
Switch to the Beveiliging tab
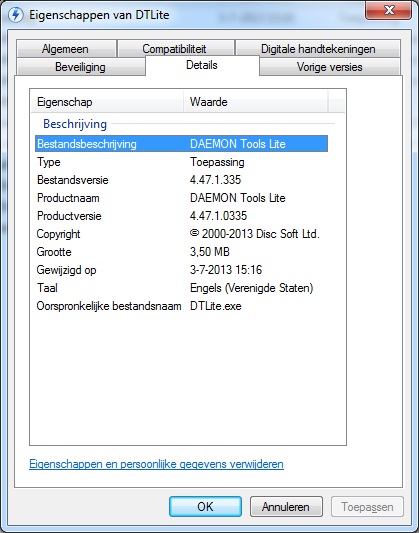[81, 67]
